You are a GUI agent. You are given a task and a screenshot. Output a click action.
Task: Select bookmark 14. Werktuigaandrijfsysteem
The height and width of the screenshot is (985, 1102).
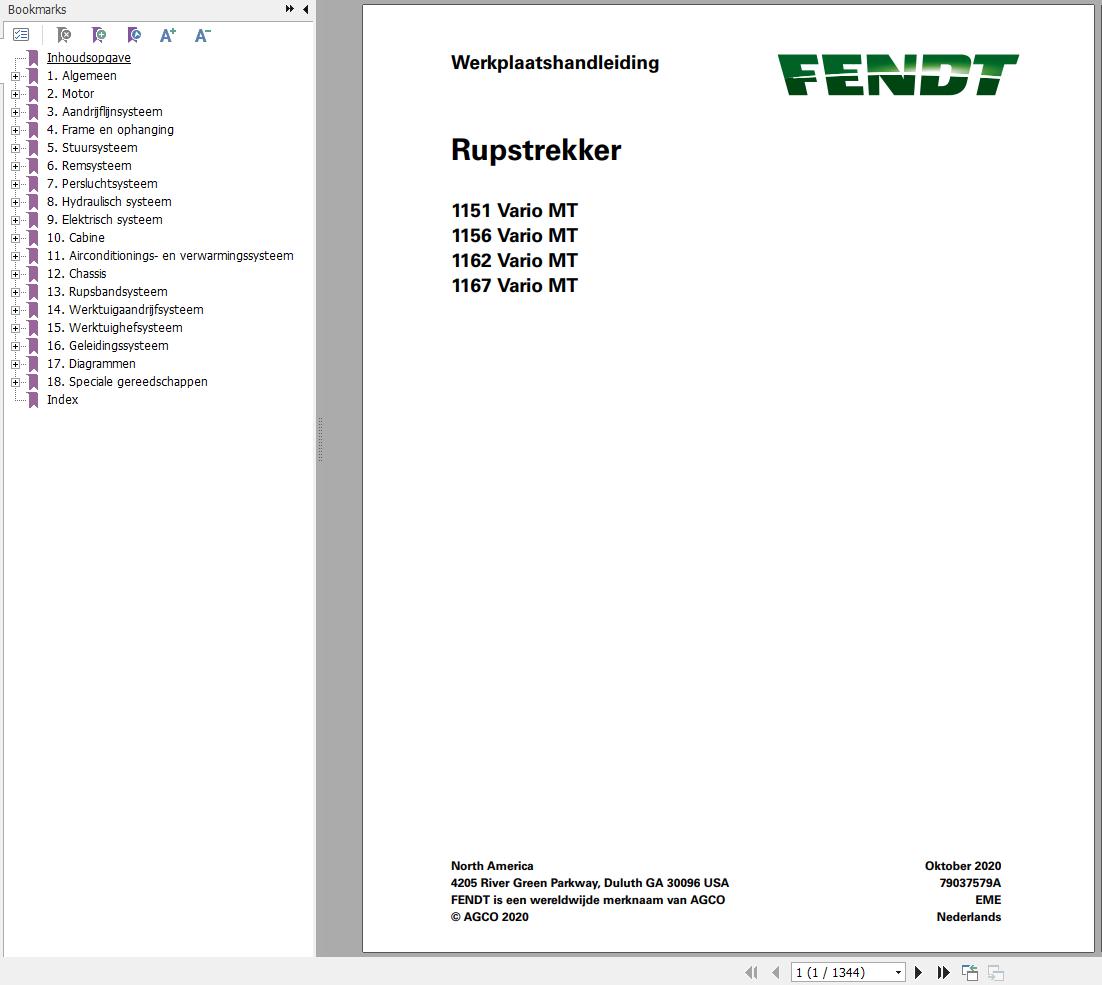pyautogui.click(x=125, y=309)
